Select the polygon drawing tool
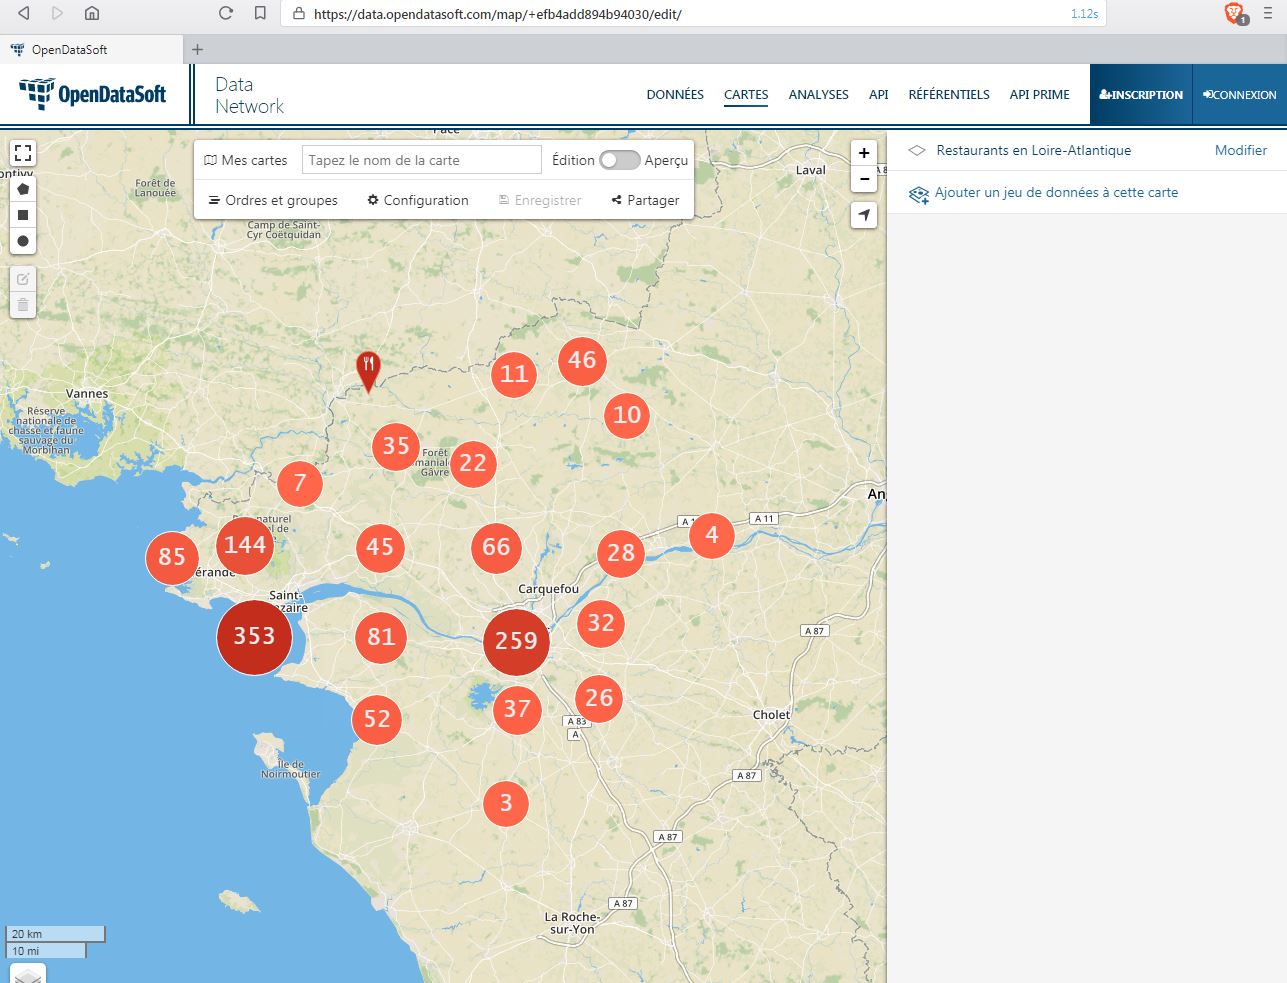1287x983 pixels. 23,189
